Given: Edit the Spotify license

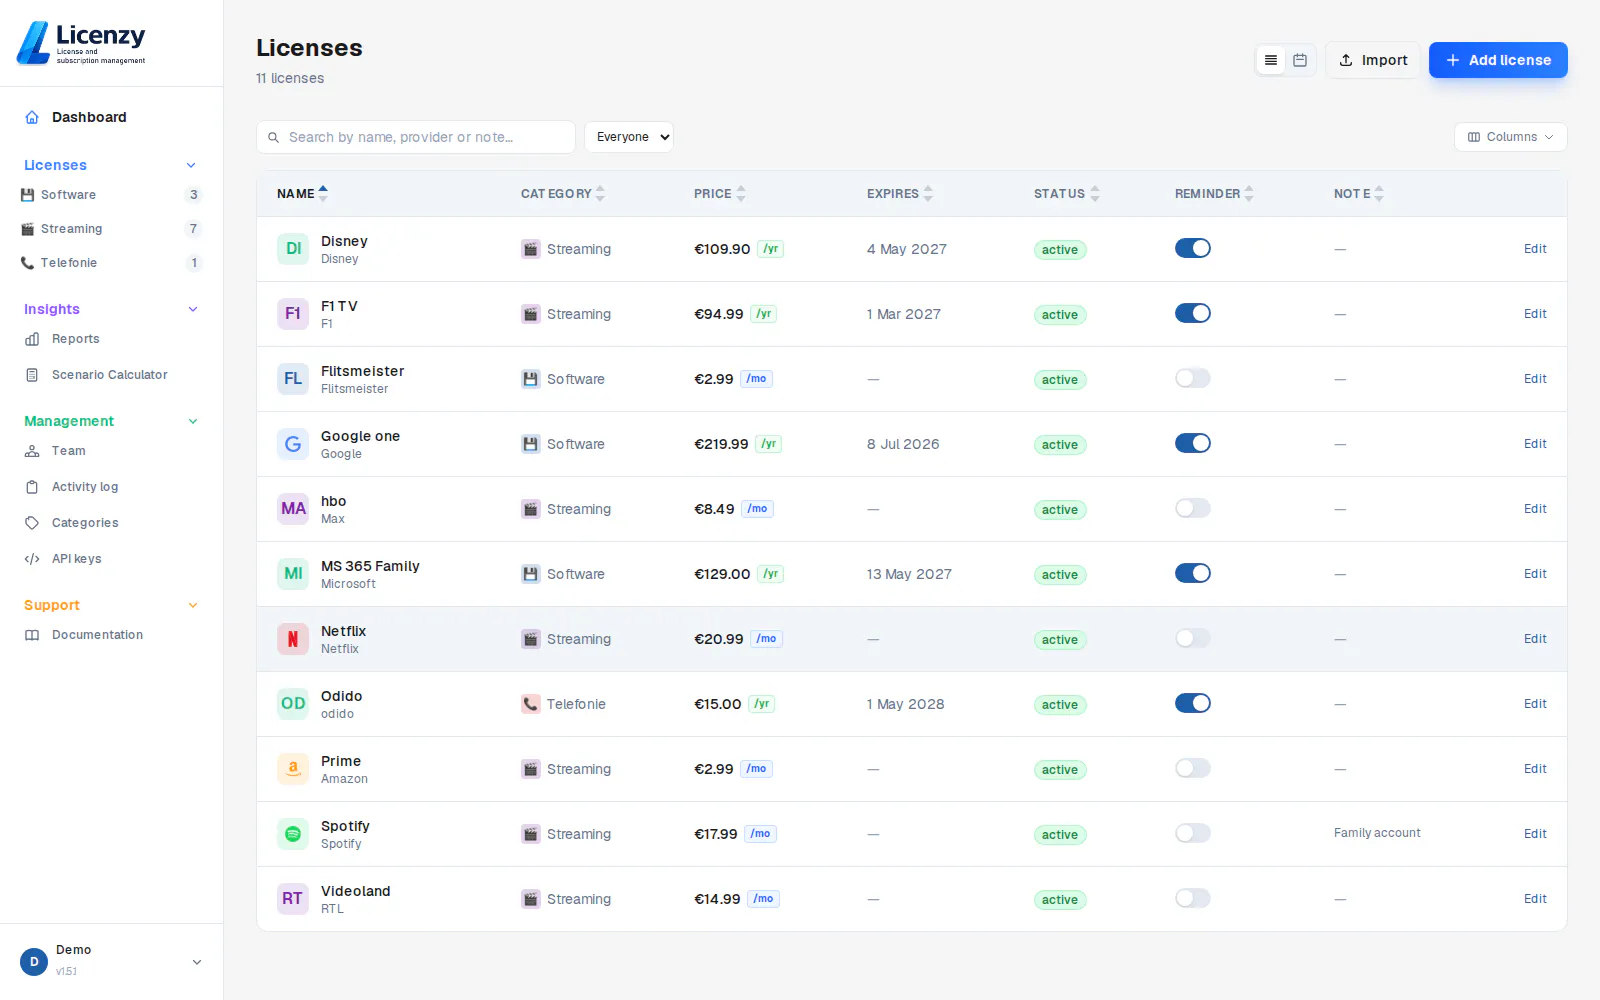Looking at the screenshot, I should click(1535, 834).
